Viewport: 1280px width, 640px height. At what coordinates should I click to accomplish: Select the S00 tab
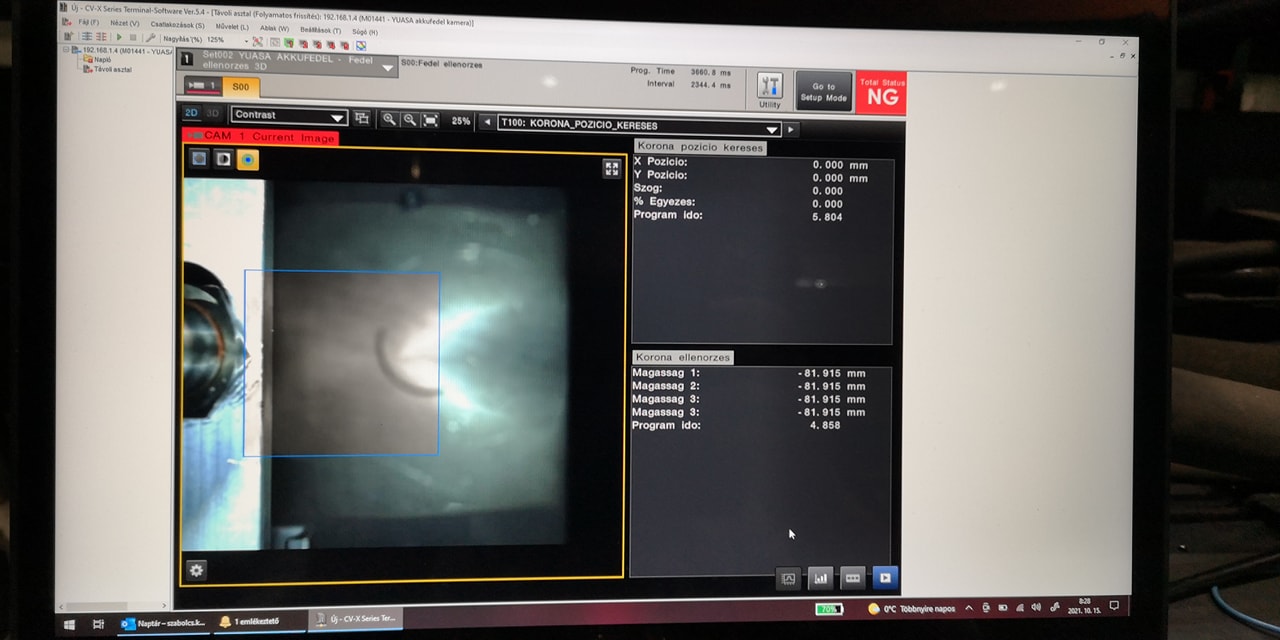tap(241, 87)
